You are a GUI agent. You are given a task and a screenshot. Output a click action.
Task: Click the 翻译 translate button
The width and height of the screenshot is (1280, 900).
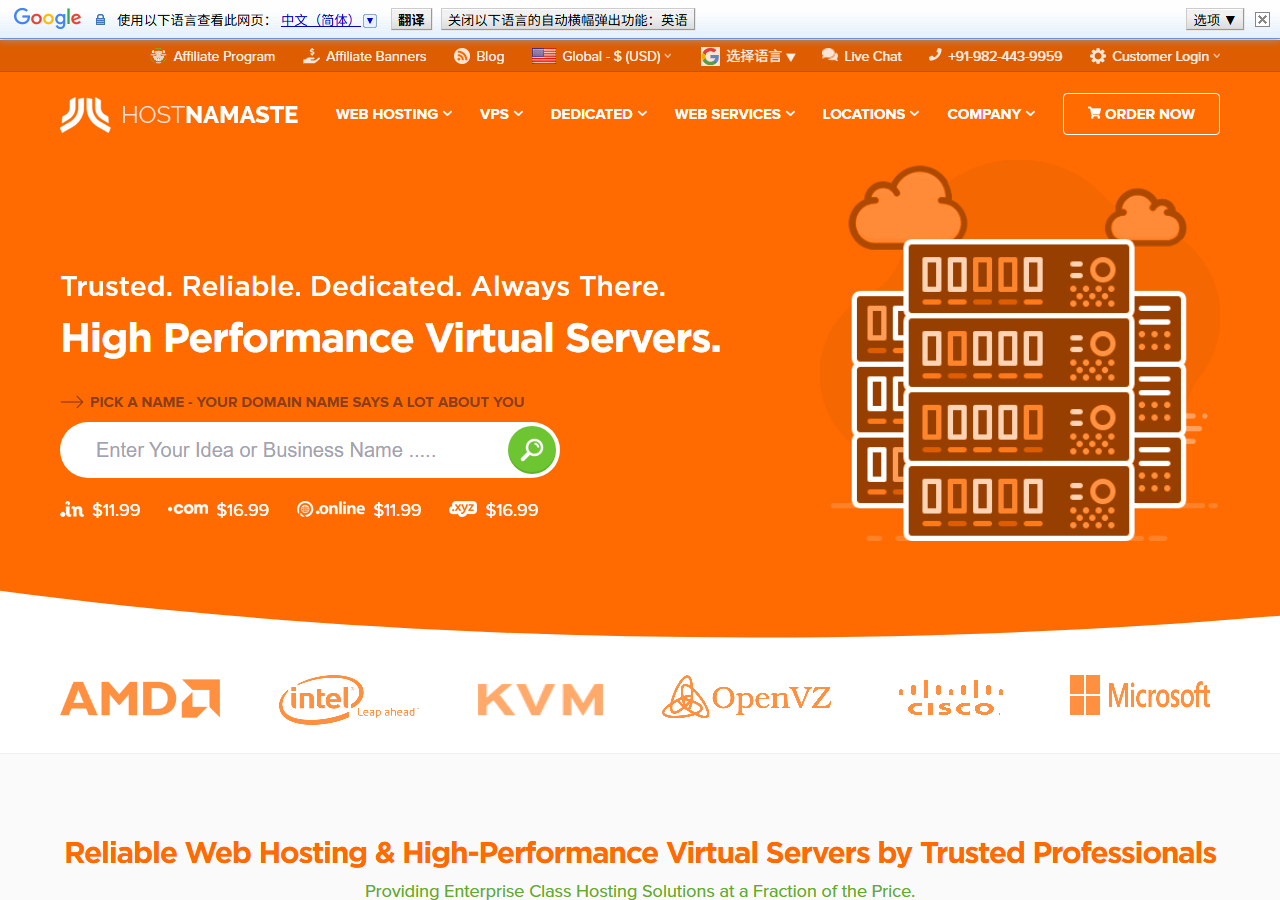click(411, 19)
